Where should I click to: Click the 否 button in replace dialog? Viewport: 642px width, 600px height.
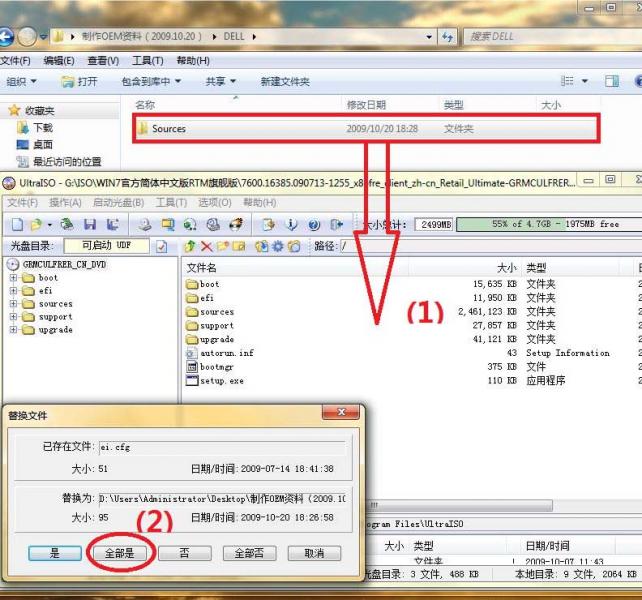[185, 553]
